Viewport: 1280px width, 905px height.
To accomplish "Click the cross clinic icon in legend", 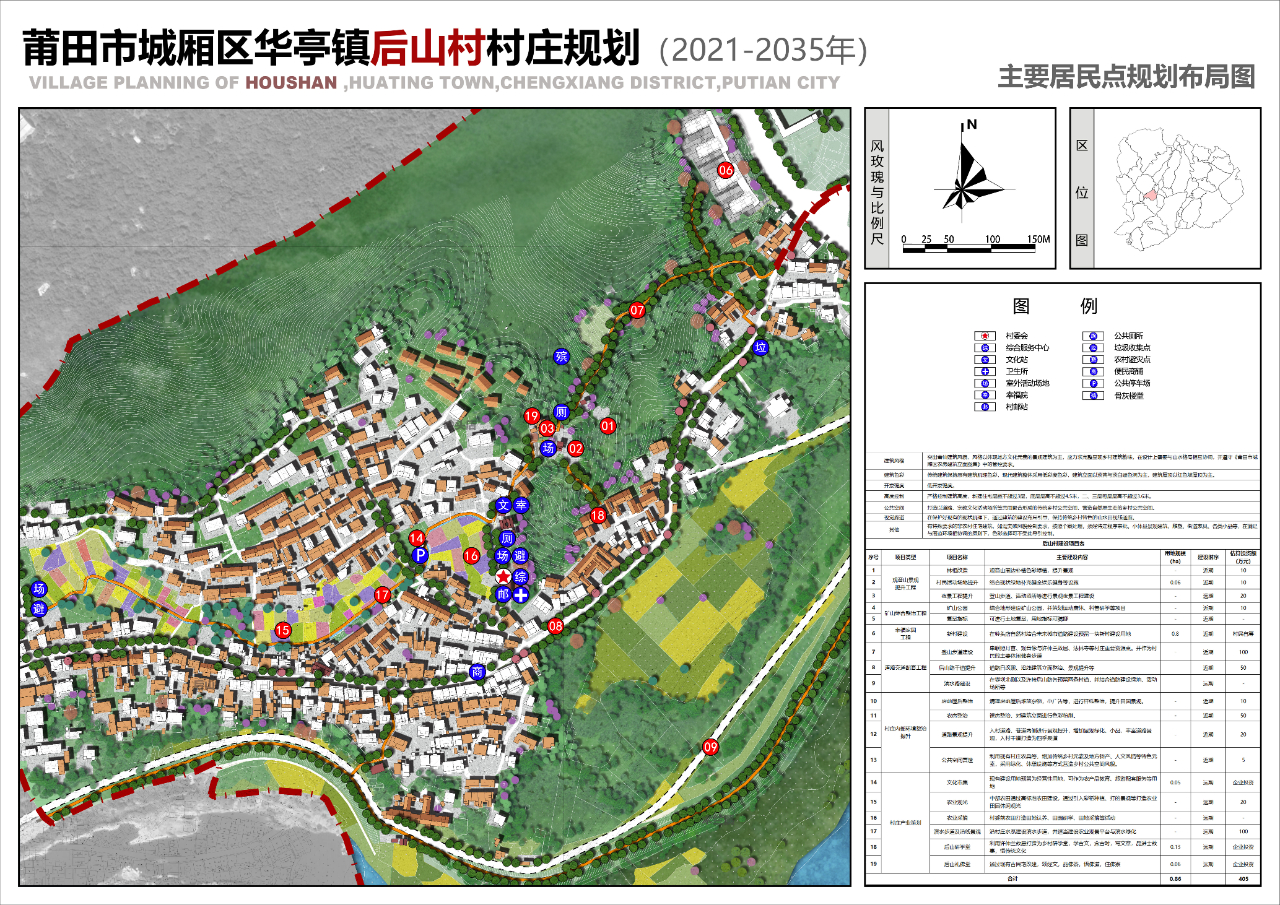I will (984, 371).
